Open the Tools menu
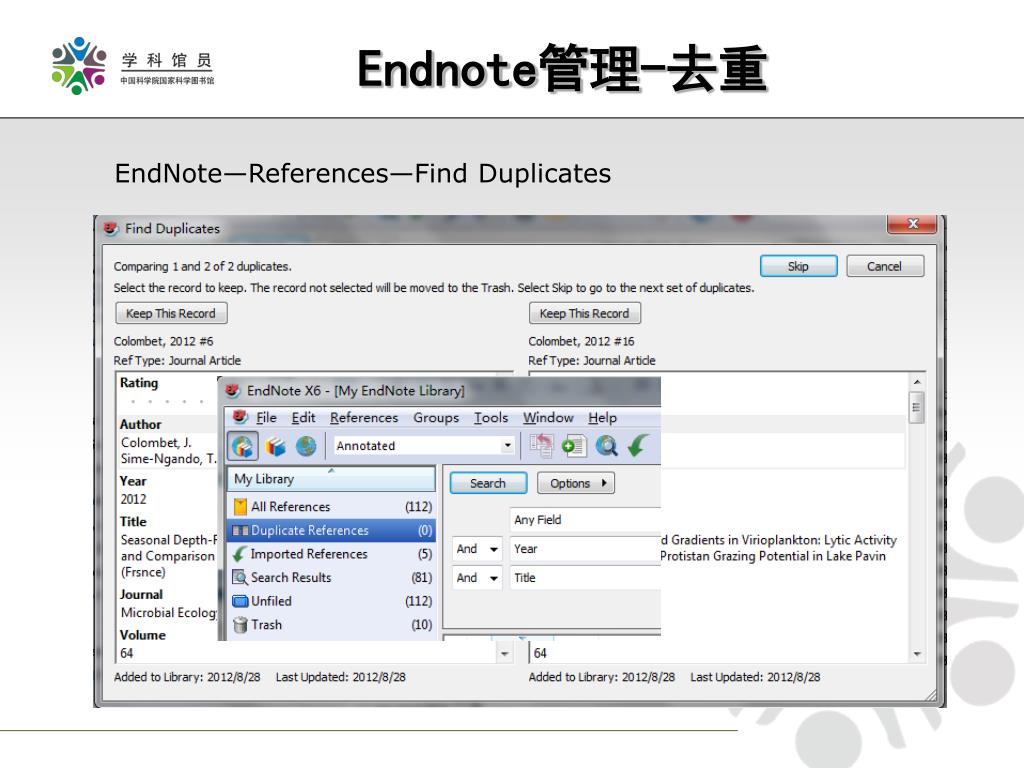This screenshot has height=768, width=1024. tap(490, 417)
